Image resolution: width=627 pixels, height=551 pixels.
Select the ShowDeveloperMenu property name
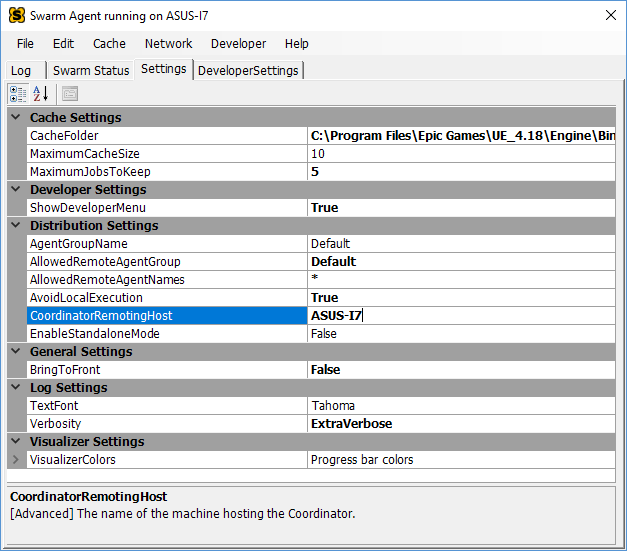(167, 208)
